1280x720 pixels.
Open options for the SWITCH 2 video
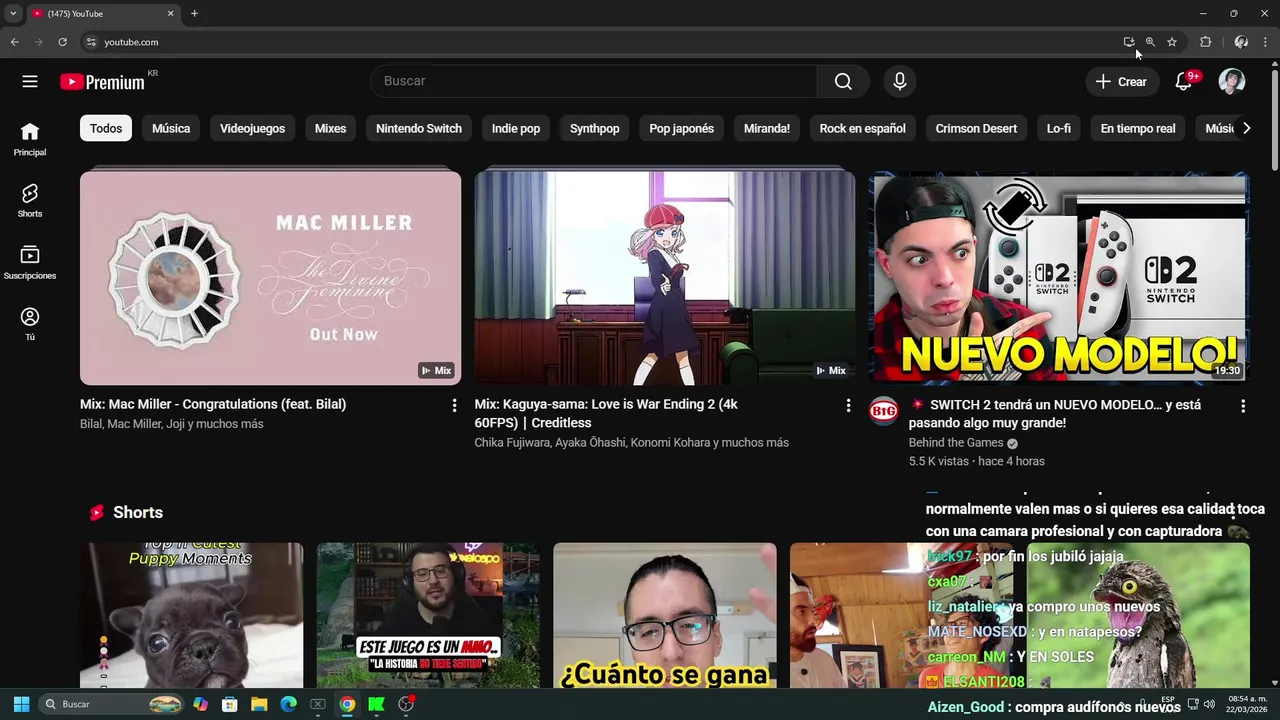[1243, 406]
